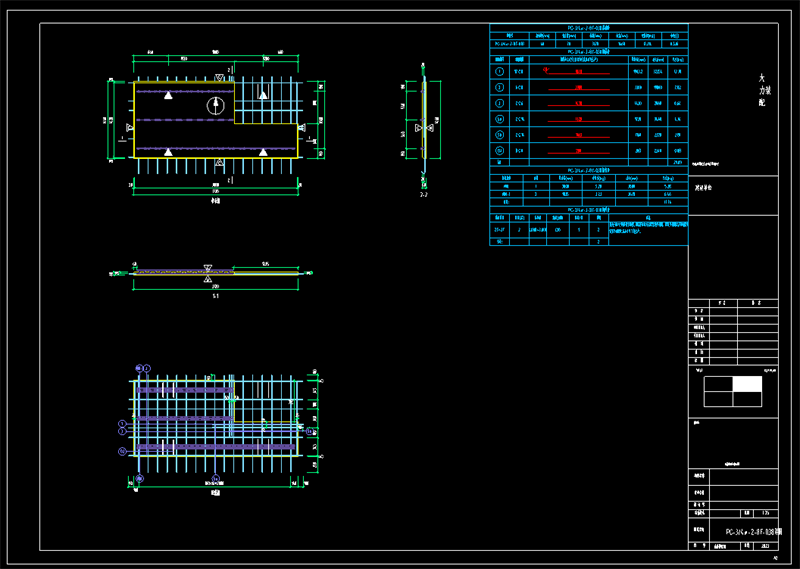Screen dimensions: 800x569
Task: Select the top header title of the cyan table
Action: coord(588,28)
